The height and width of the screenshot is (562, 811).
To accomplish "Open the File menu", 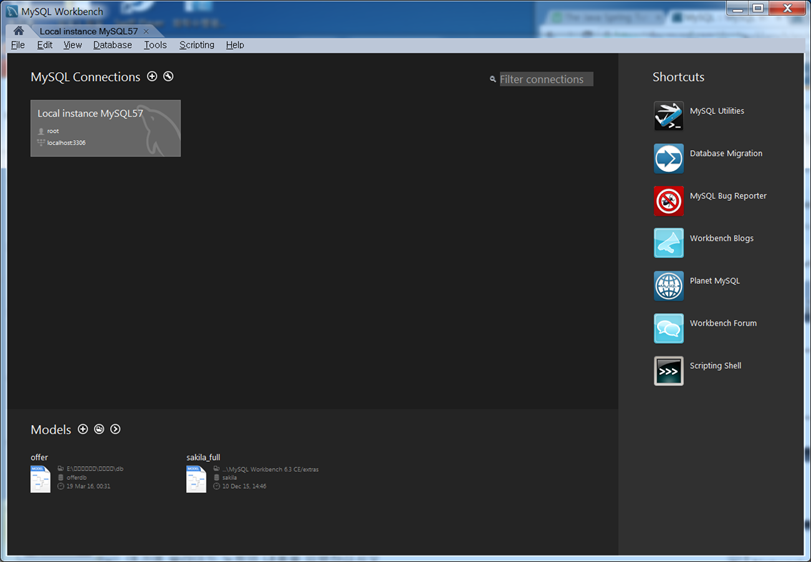I will click(18, 45).
